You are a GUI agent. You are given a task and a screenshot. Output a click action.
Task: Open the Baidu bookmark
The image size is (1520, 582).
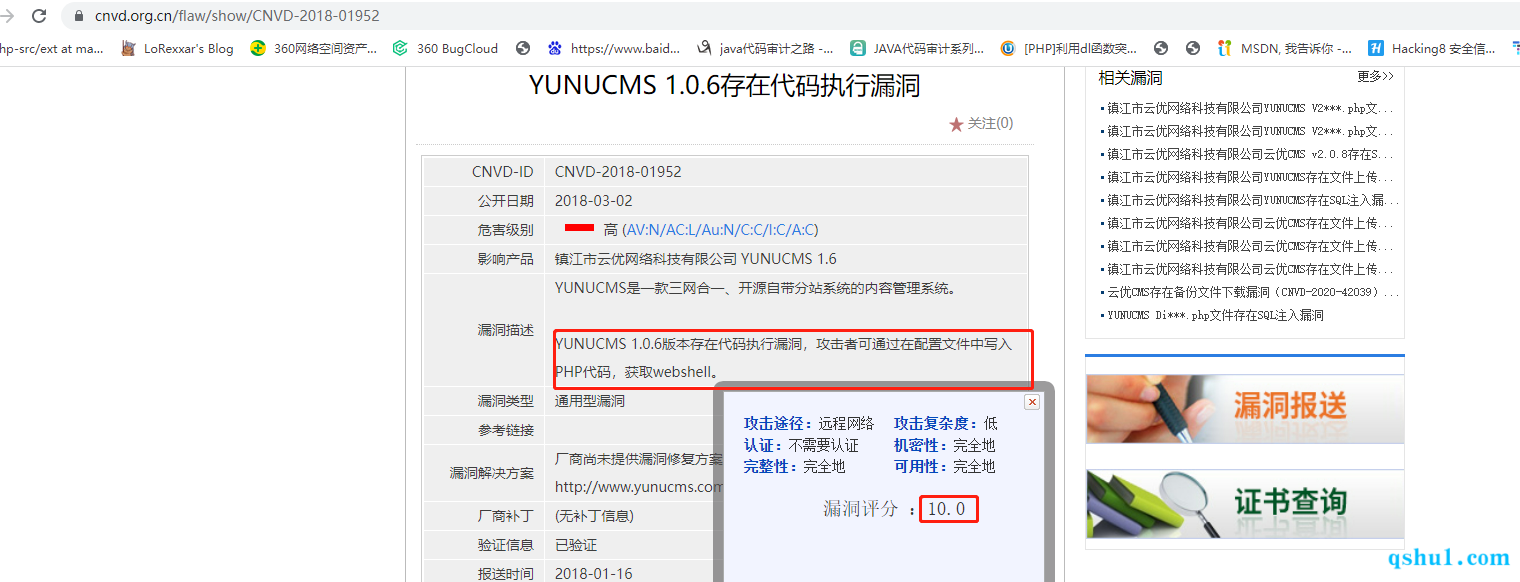(614, 48)
